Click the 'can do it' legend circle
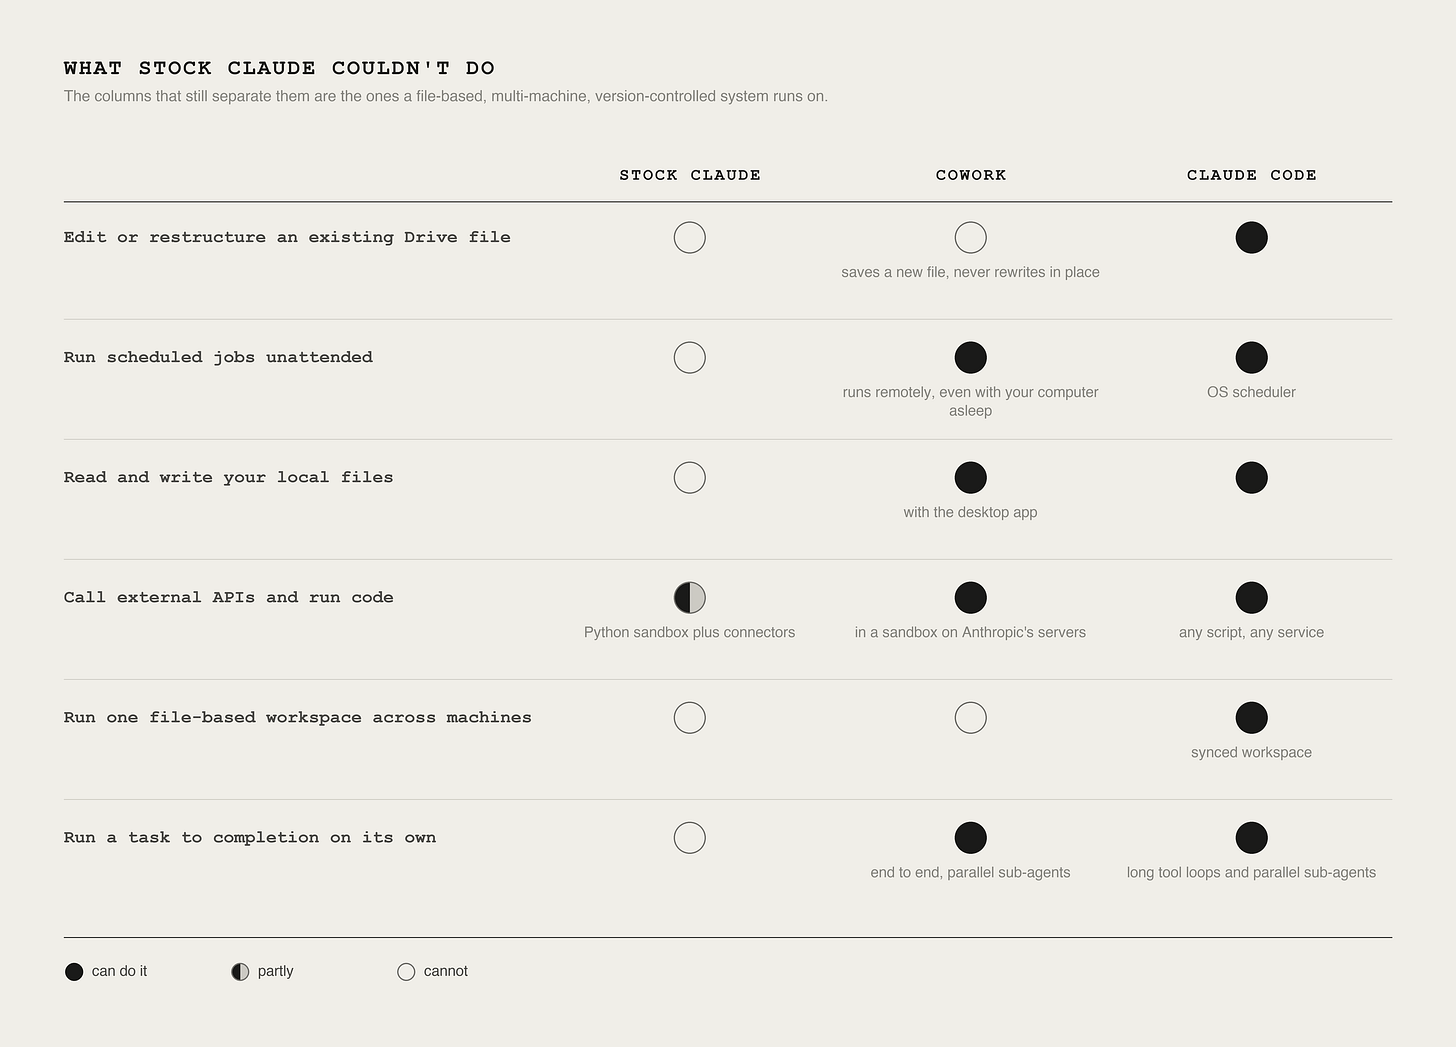The image size is (1456, 1047). (x=74, y=972)
